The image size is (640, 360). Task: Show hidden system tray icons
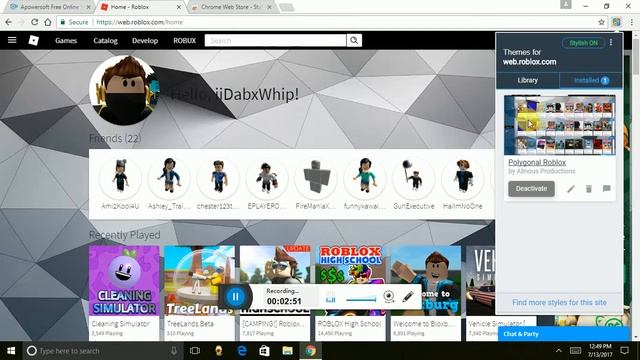coord(559,351)
